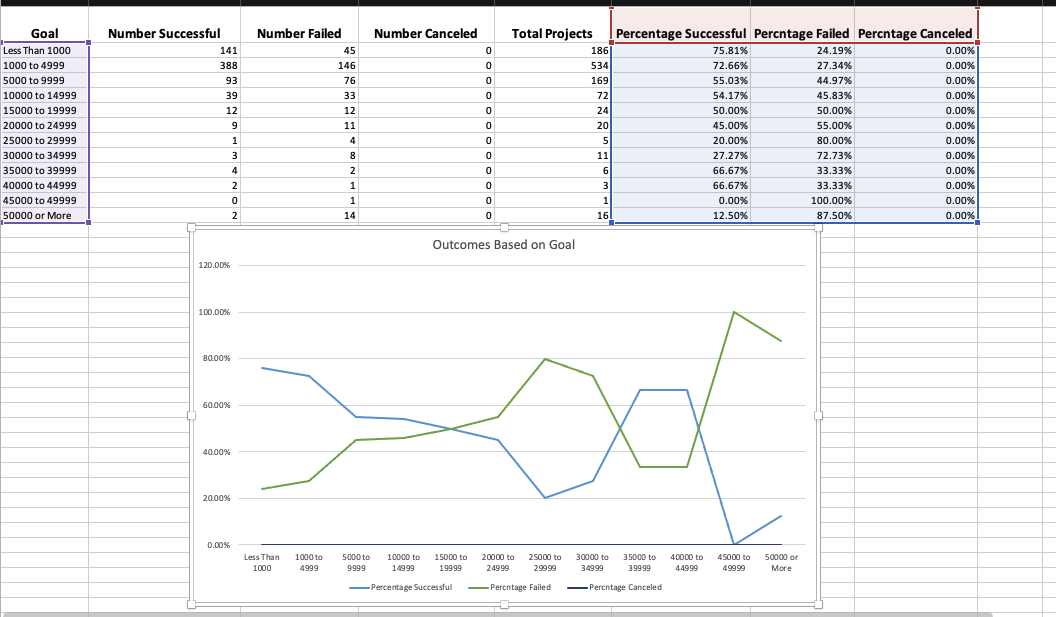This screenshot has height=617, width=1056.
Task: Click the 120.00% vertical axis label
Action: point(214,265)
